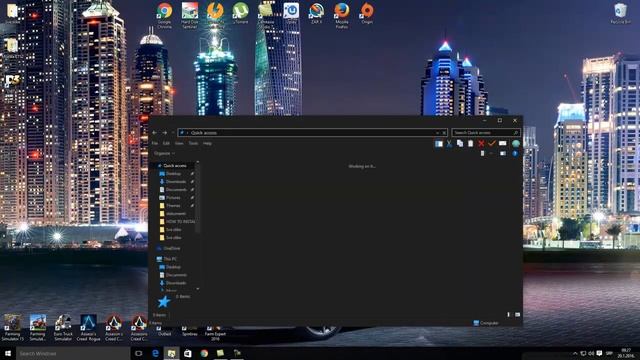Click the orange checkmark Properties toolbar icon
Image resolution: width=640 pixels, height=360 pixels.
(x=492, y=144)
